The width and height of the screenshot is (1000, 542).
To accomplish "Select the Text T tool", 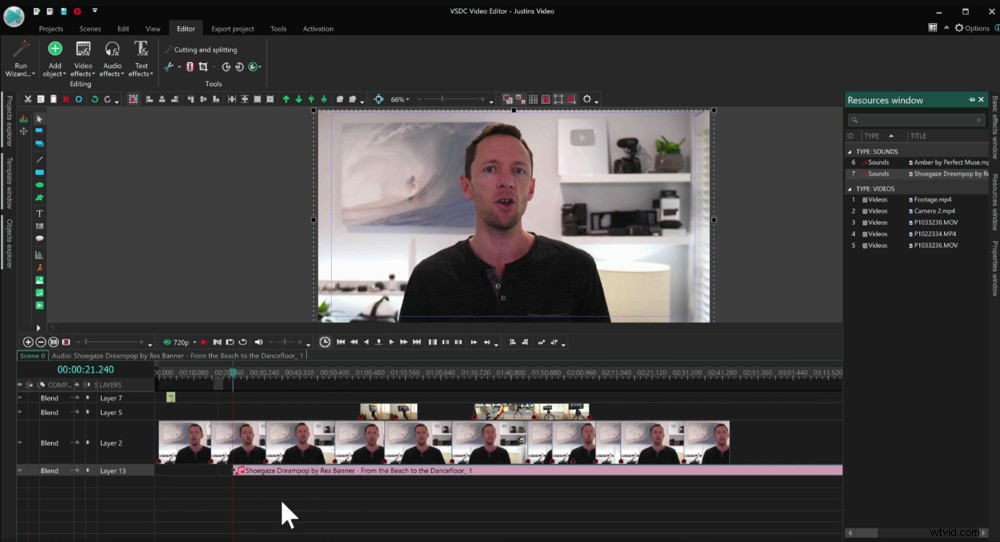I will pos(39,214).
